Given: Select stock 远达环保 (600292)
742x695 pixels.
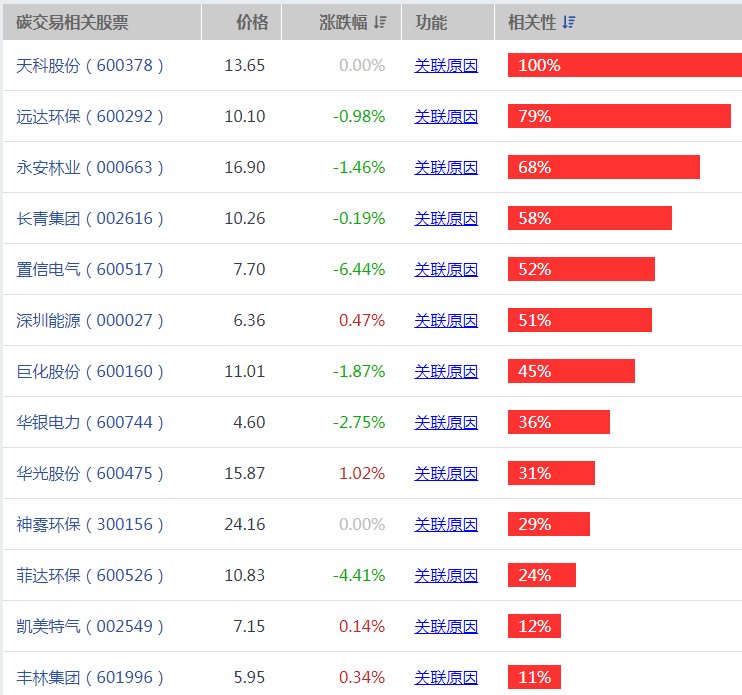Looking at the screenshot, I should click(x=90, y=116).
